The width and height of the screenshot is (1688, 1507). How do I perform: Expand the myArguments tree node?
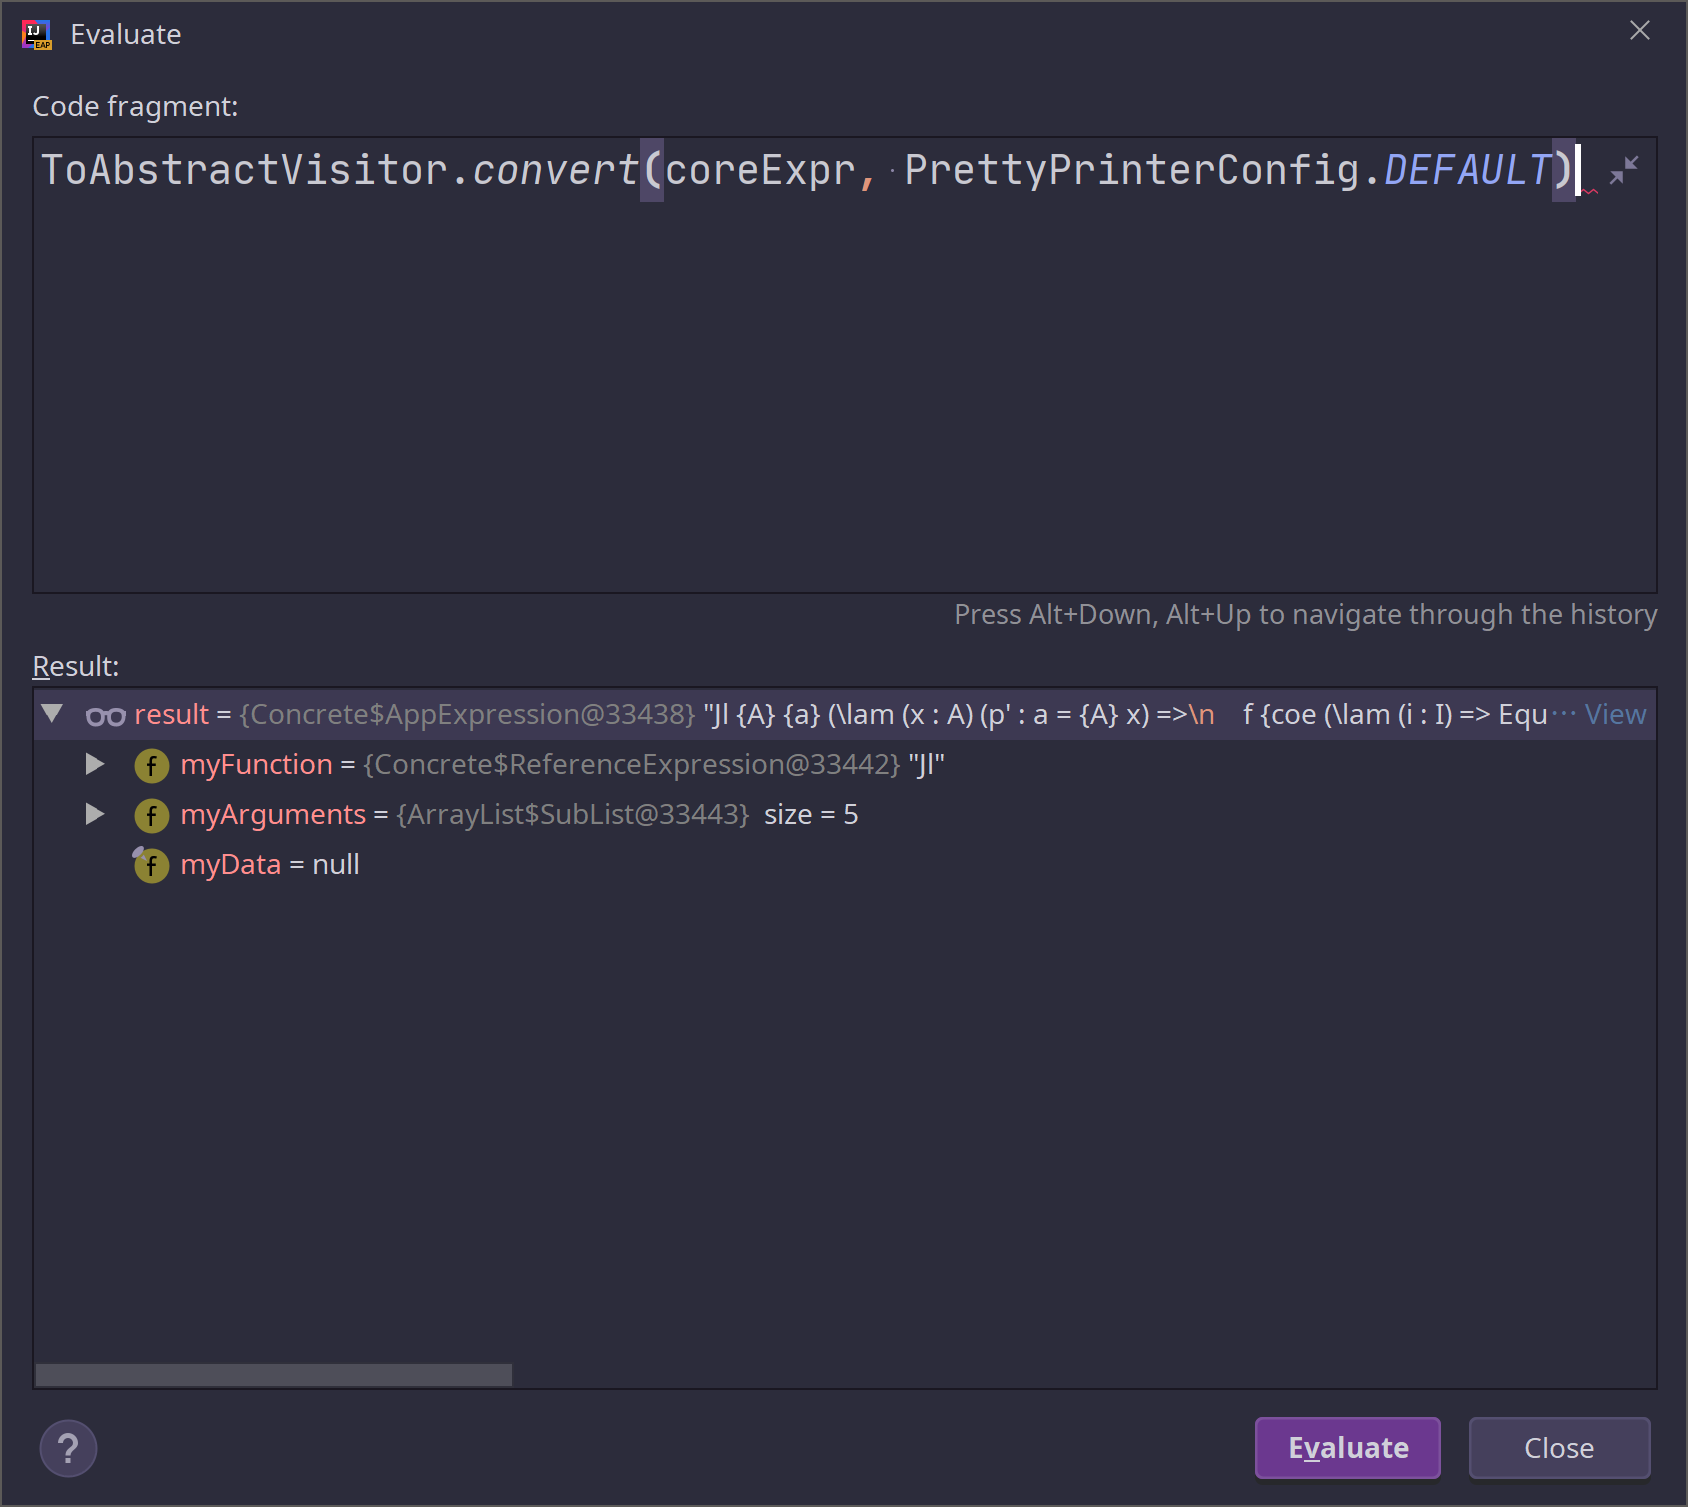pos(95,815)
